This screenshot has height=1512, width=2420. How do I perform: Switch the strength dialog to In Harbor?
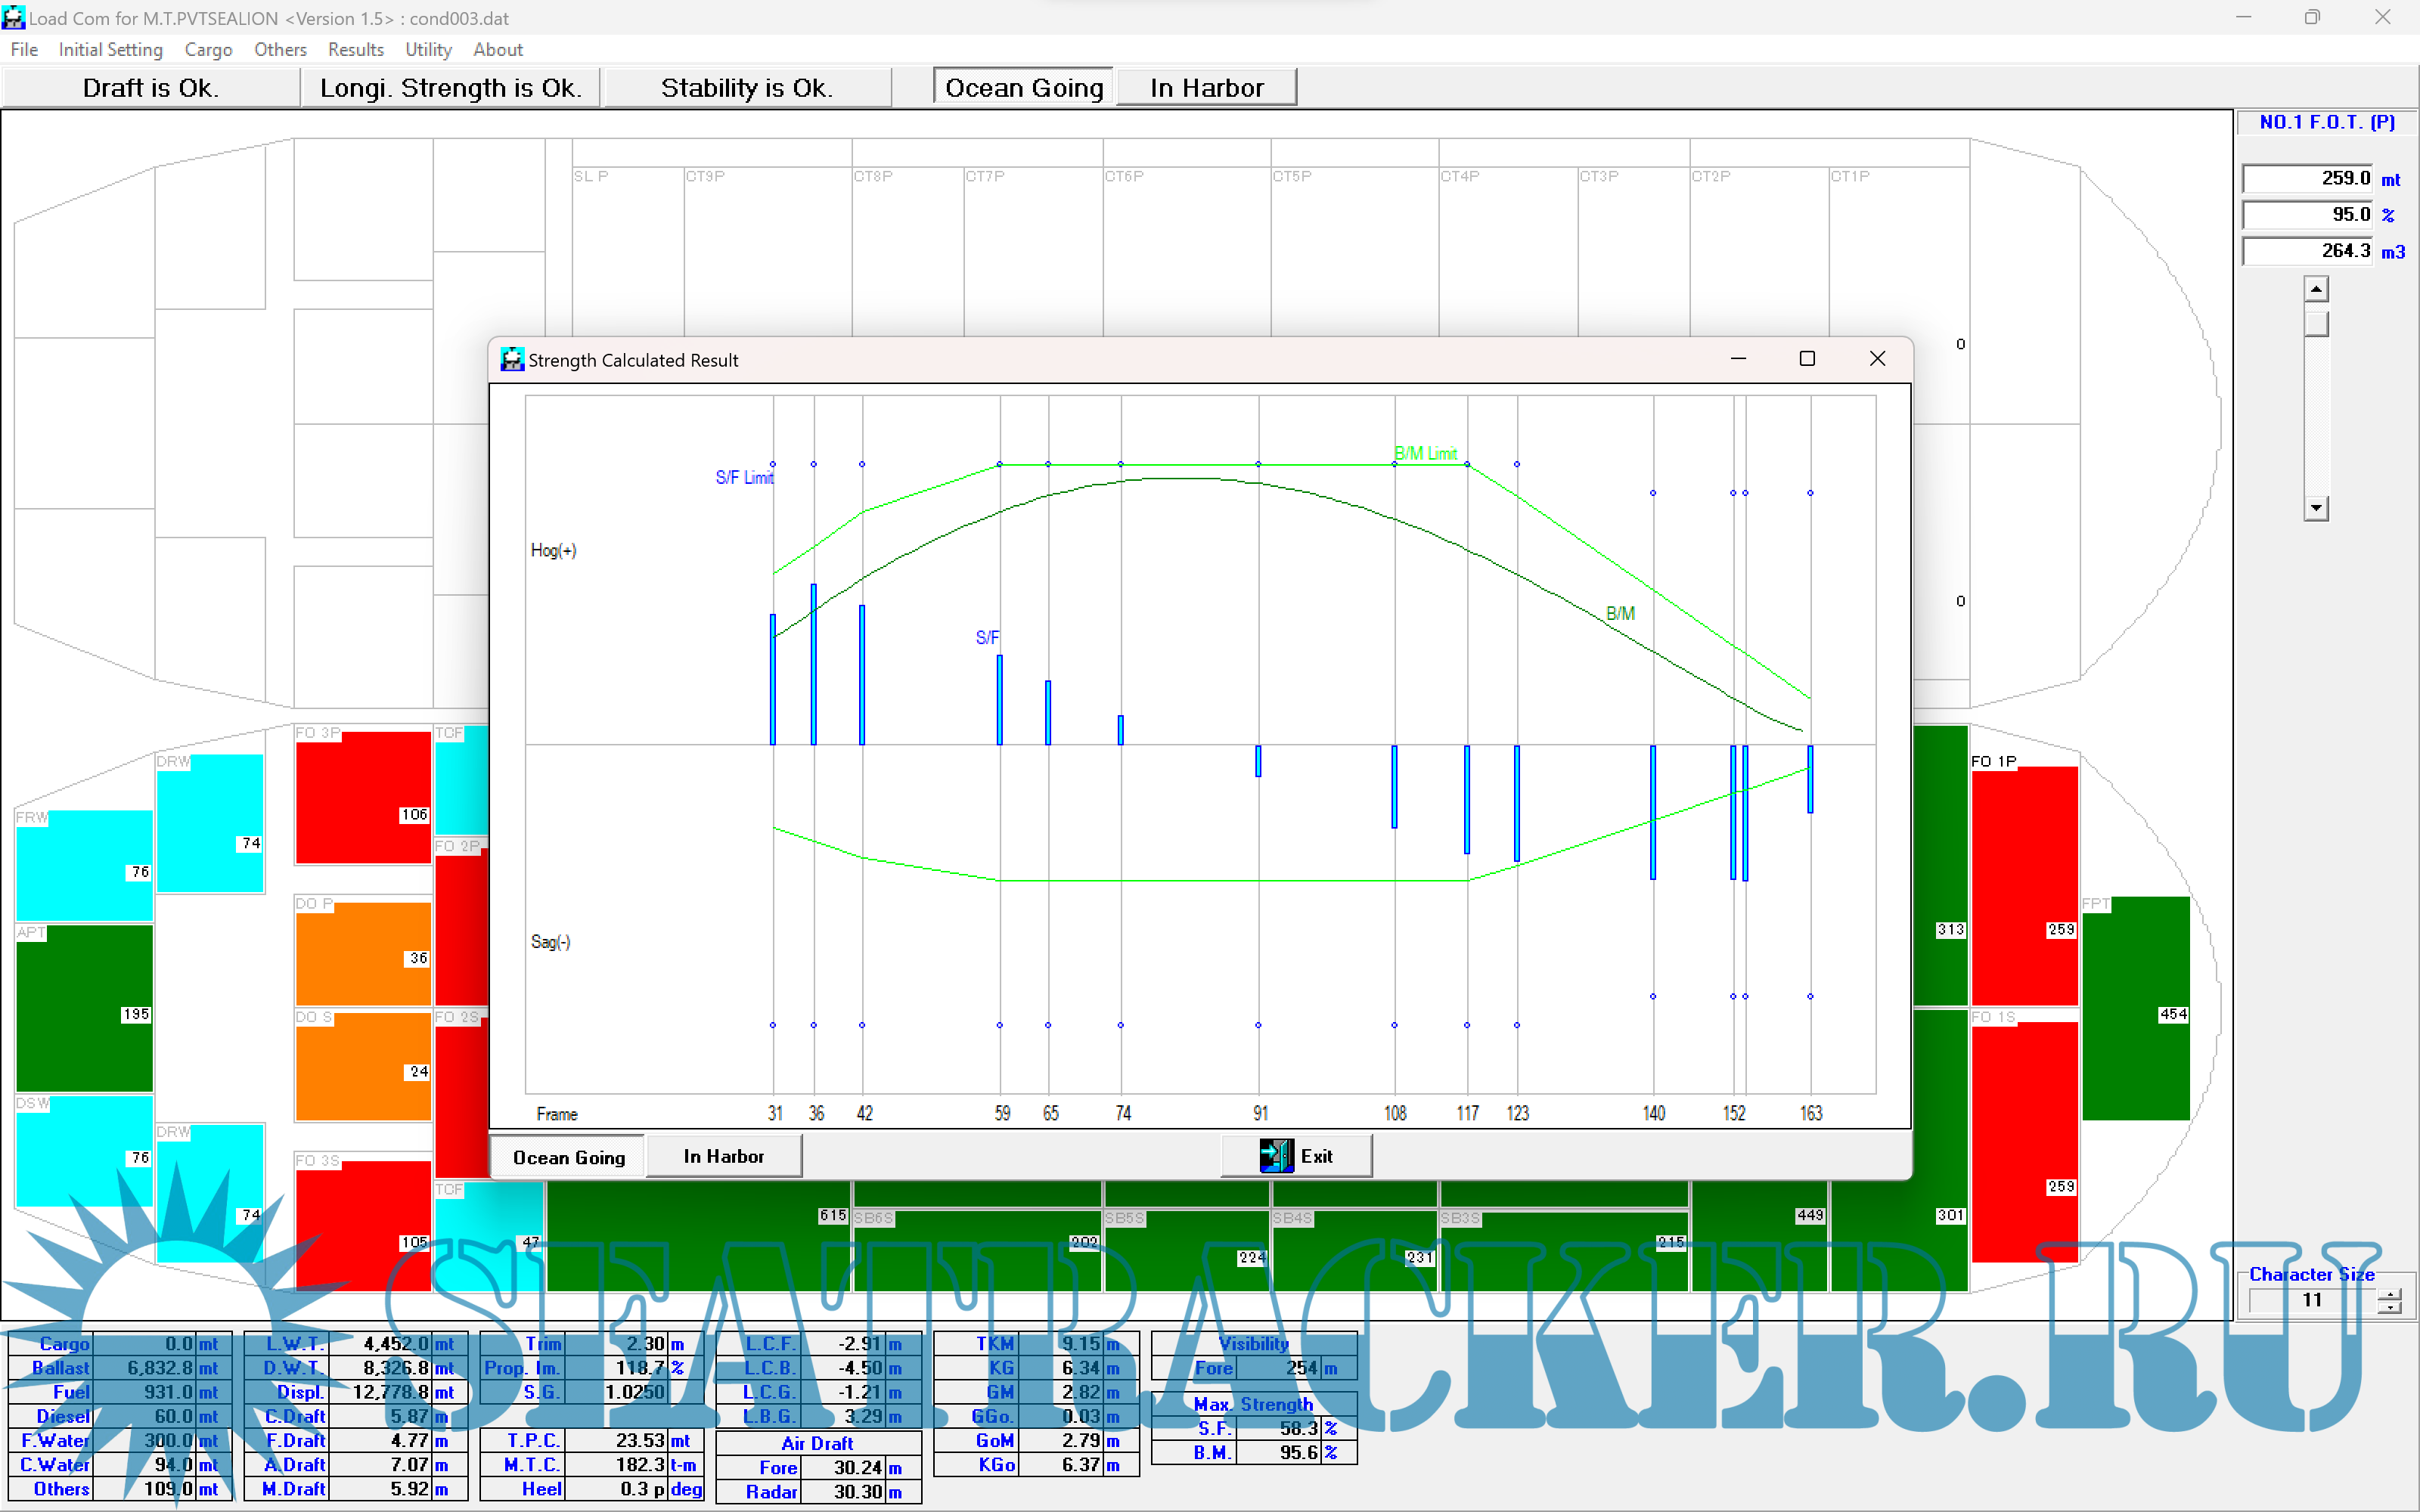coord(723,1156)
